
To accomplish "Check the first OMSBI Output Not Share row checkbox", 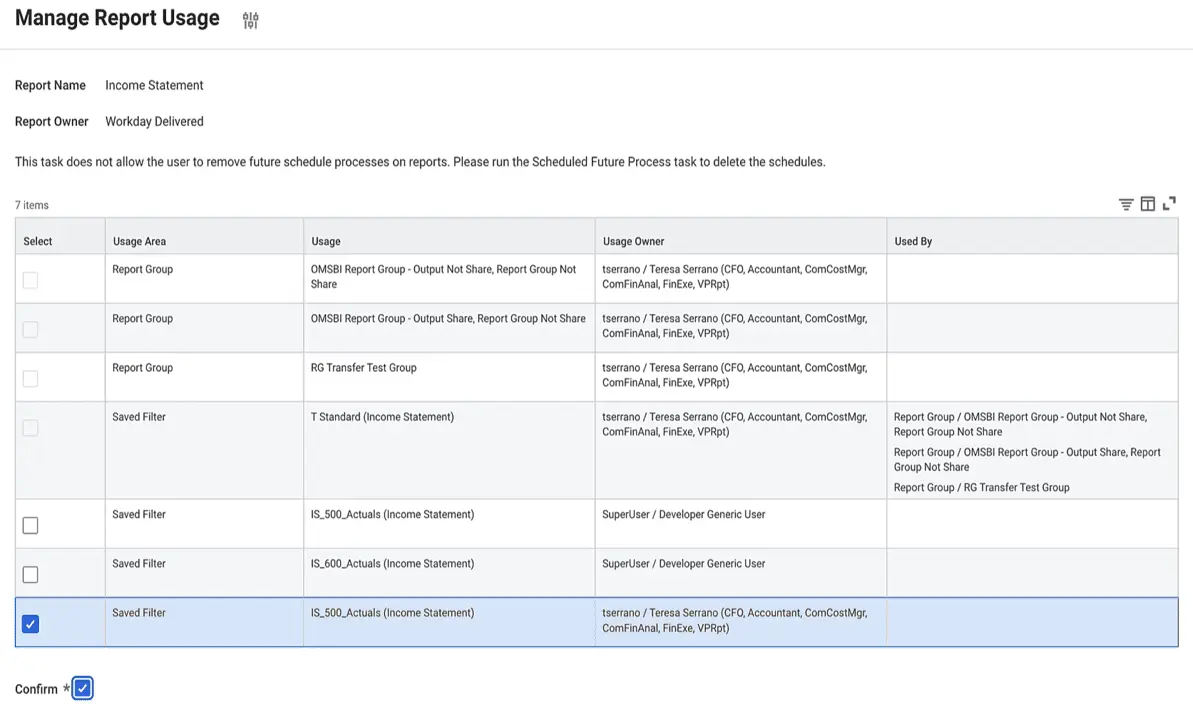I will coord(31,281).
